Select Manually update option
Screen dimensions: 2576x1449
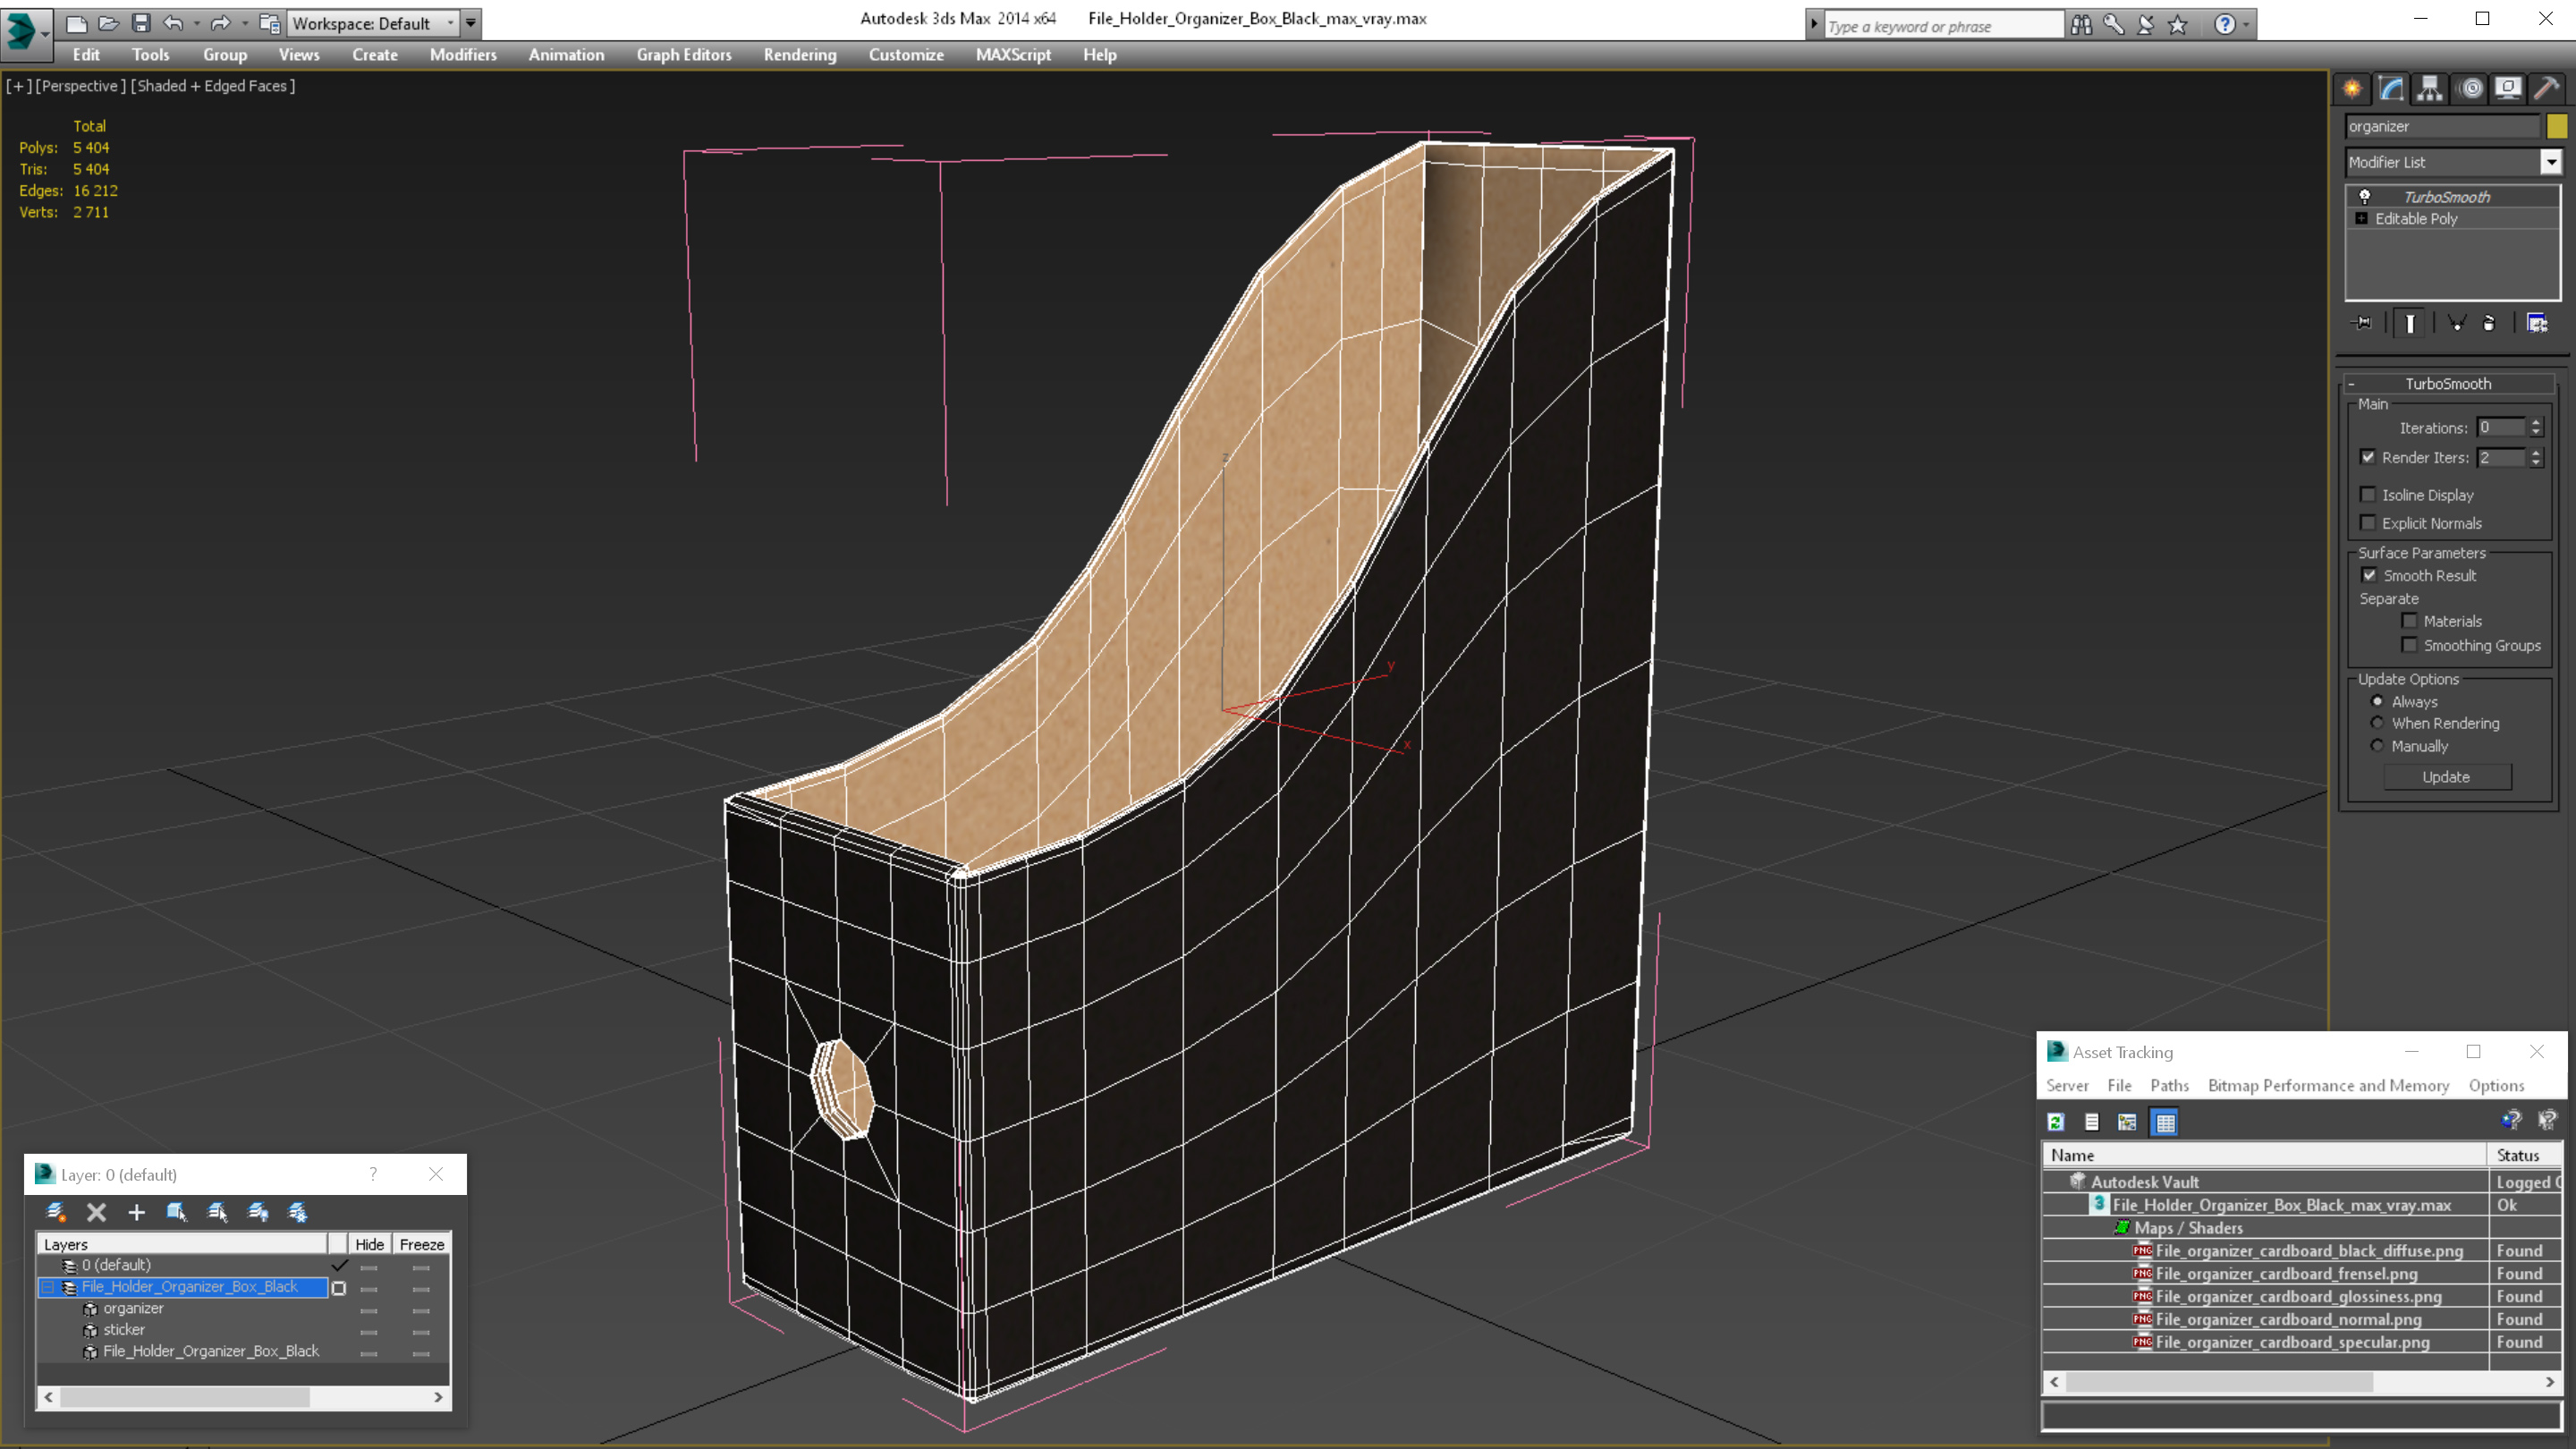2377,746
